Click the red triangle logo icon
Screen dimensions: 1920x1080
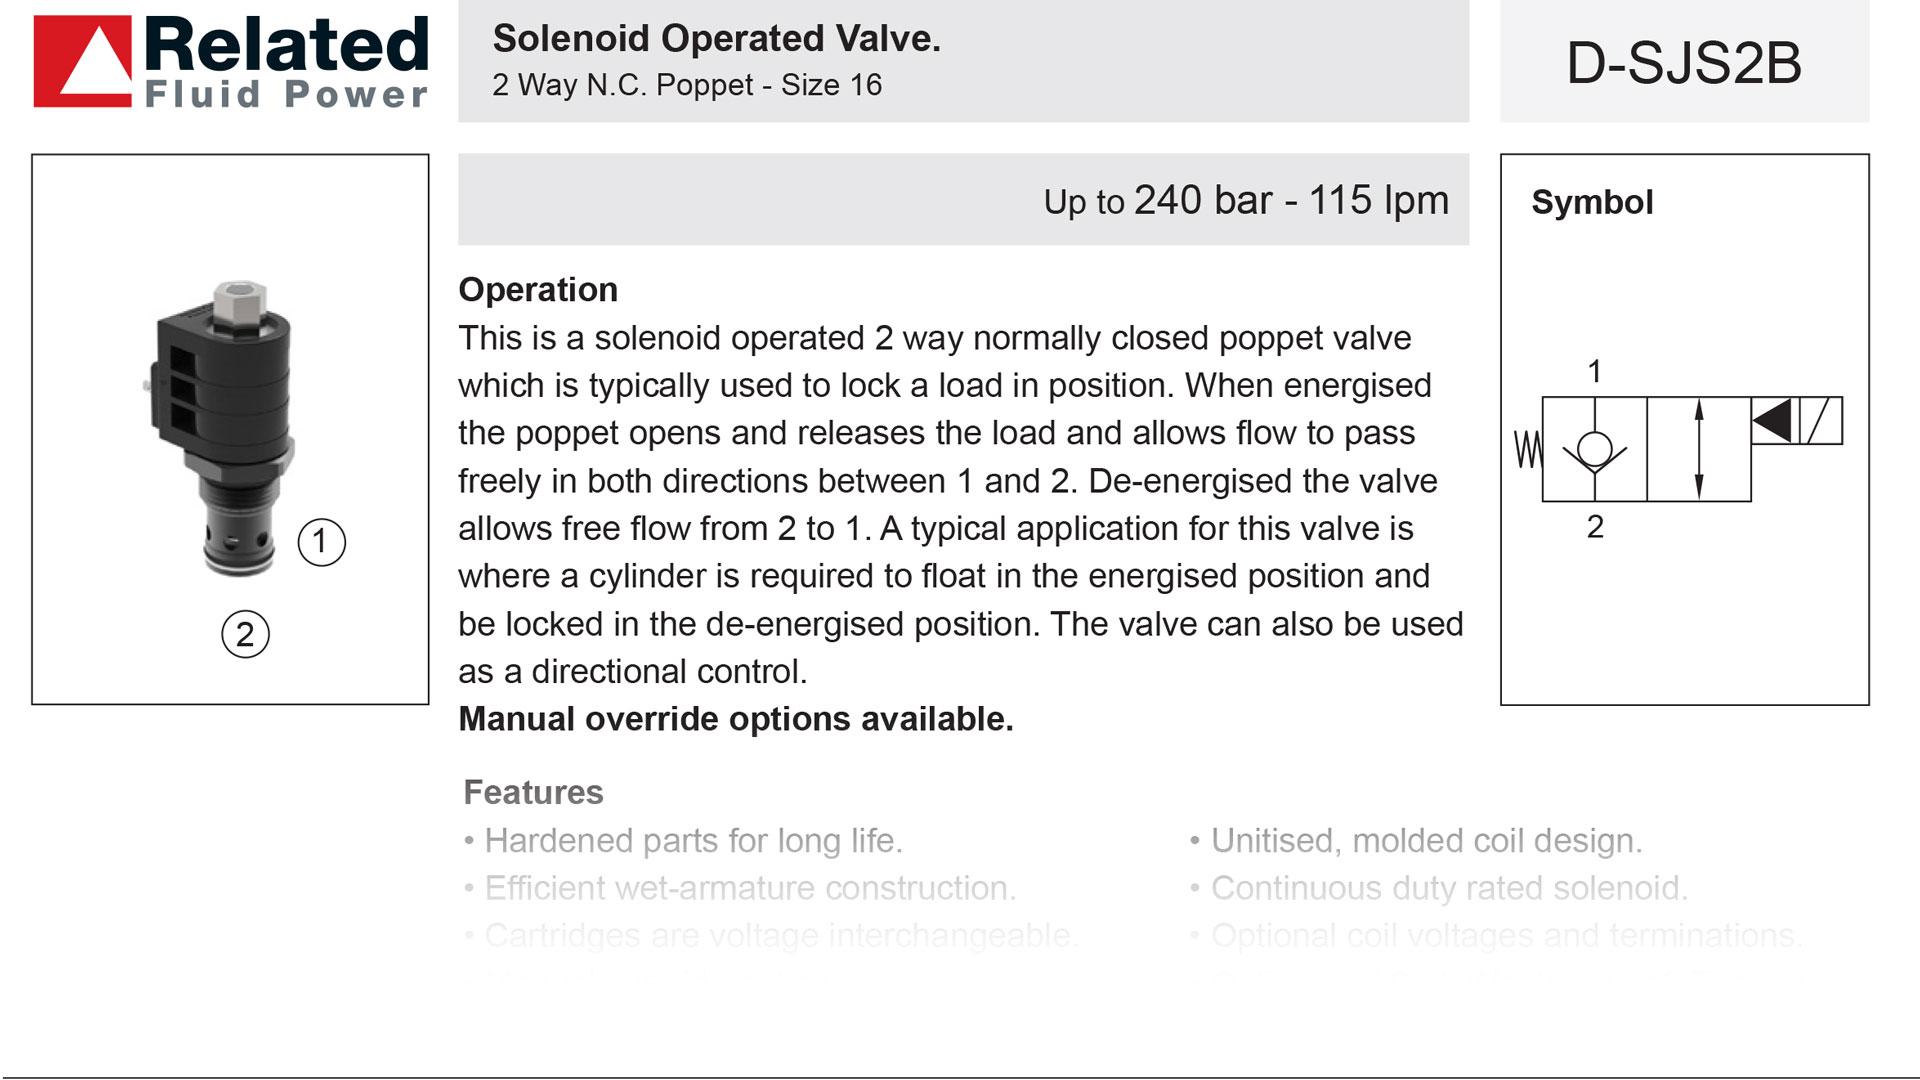(x=82, y=61)
